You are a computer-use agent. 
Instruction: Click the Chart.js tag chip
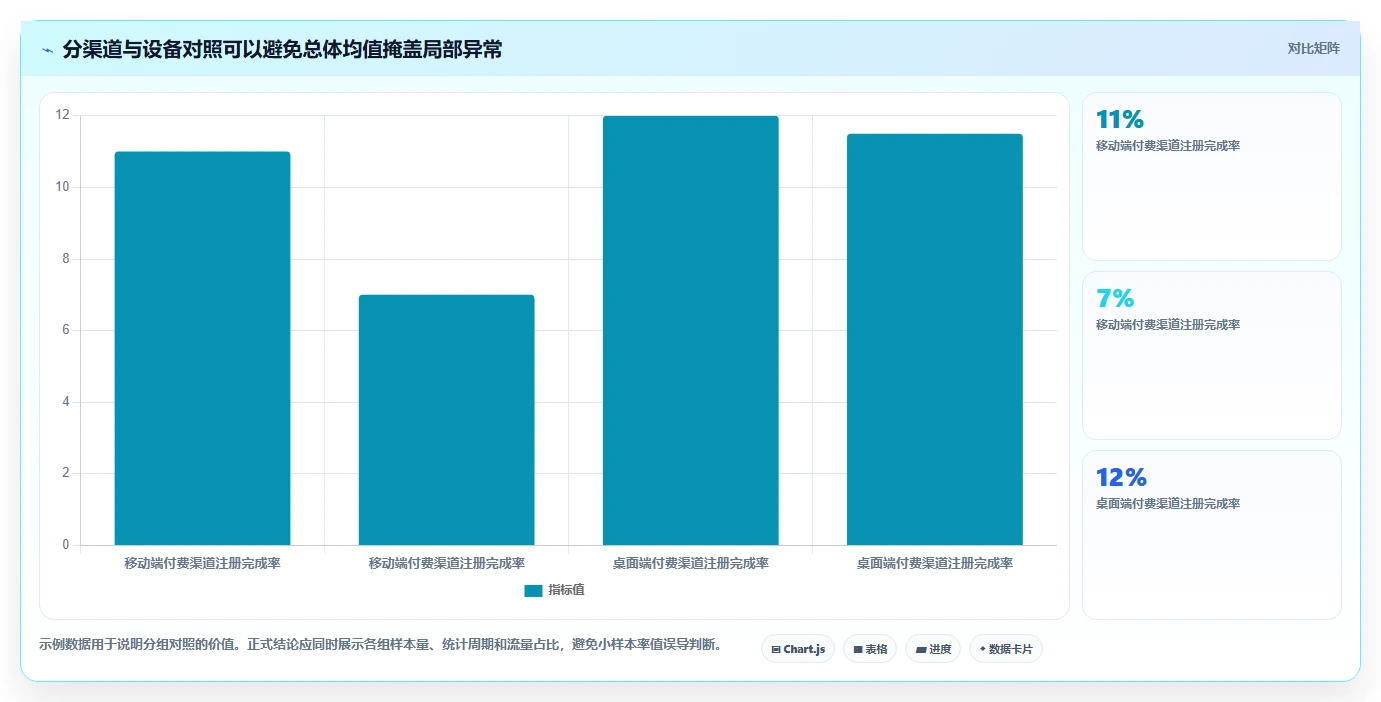798,649
